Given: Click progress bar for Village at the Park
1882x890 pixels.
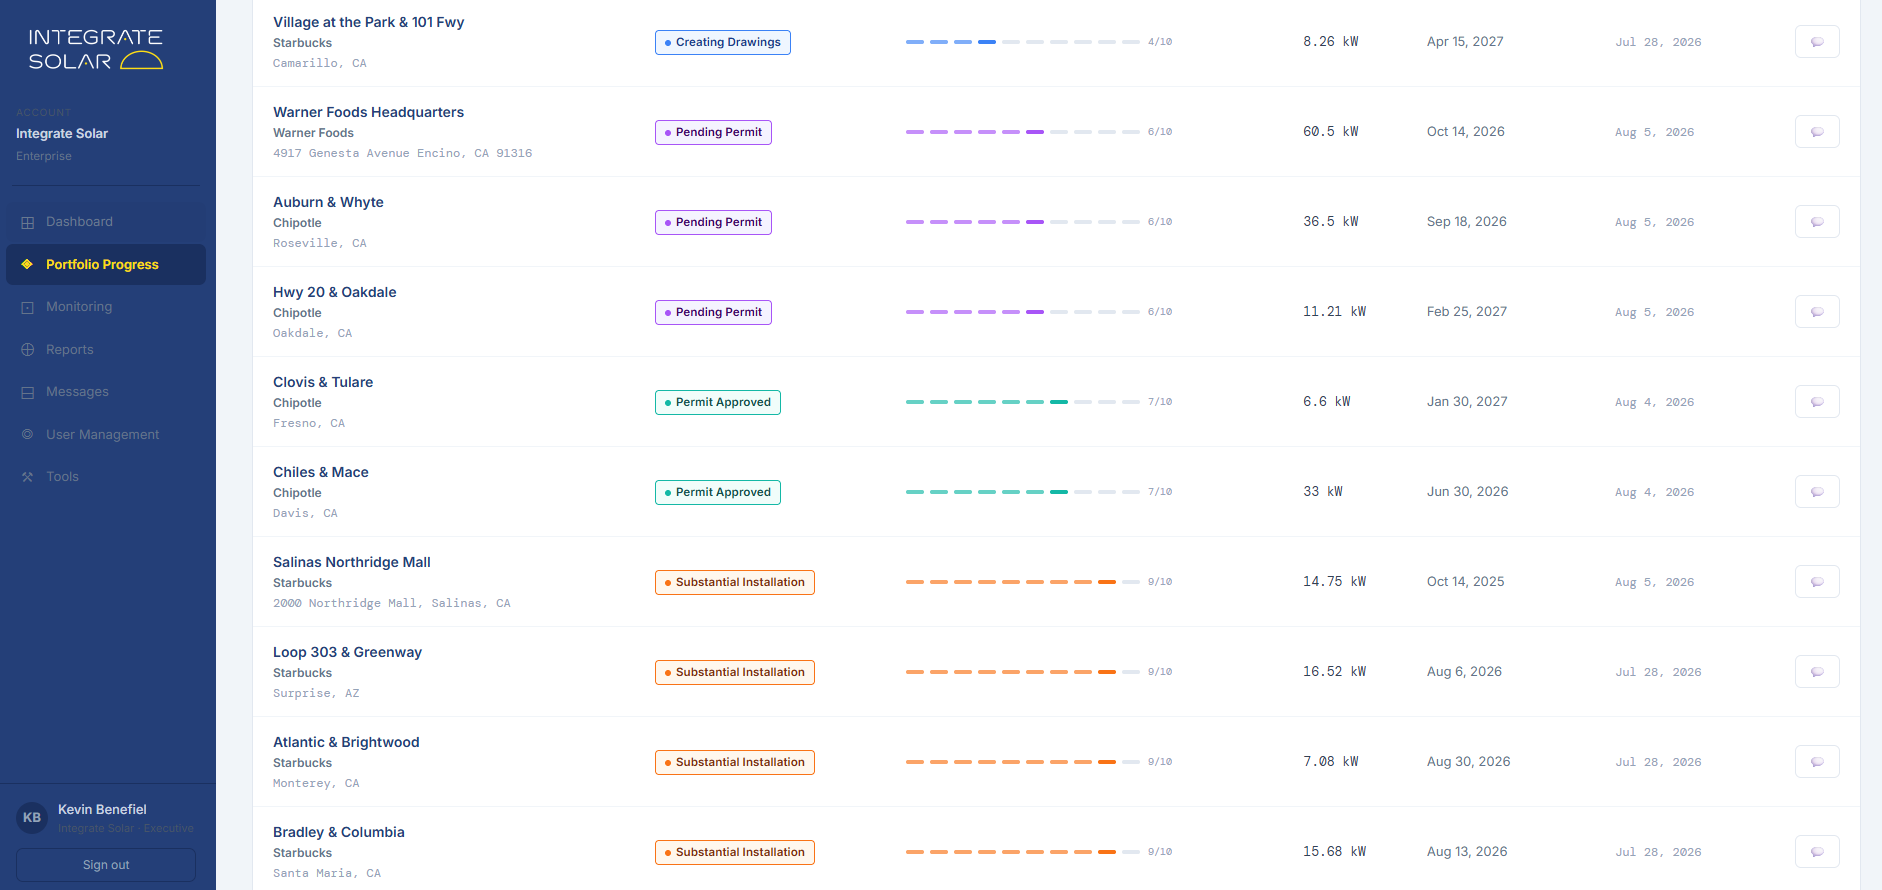Looking at the screenshot, I should [x=1023, y=42].
